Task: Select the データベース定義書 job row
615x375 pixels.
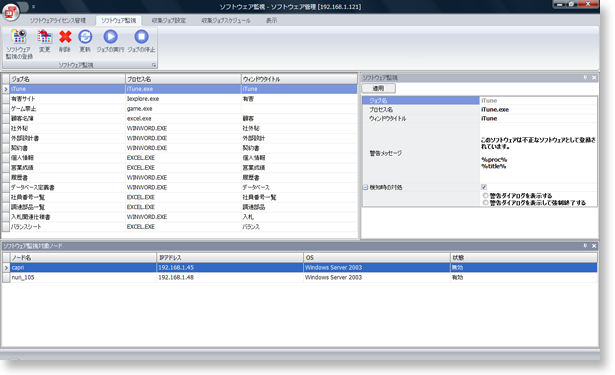Action: (183, 187)
